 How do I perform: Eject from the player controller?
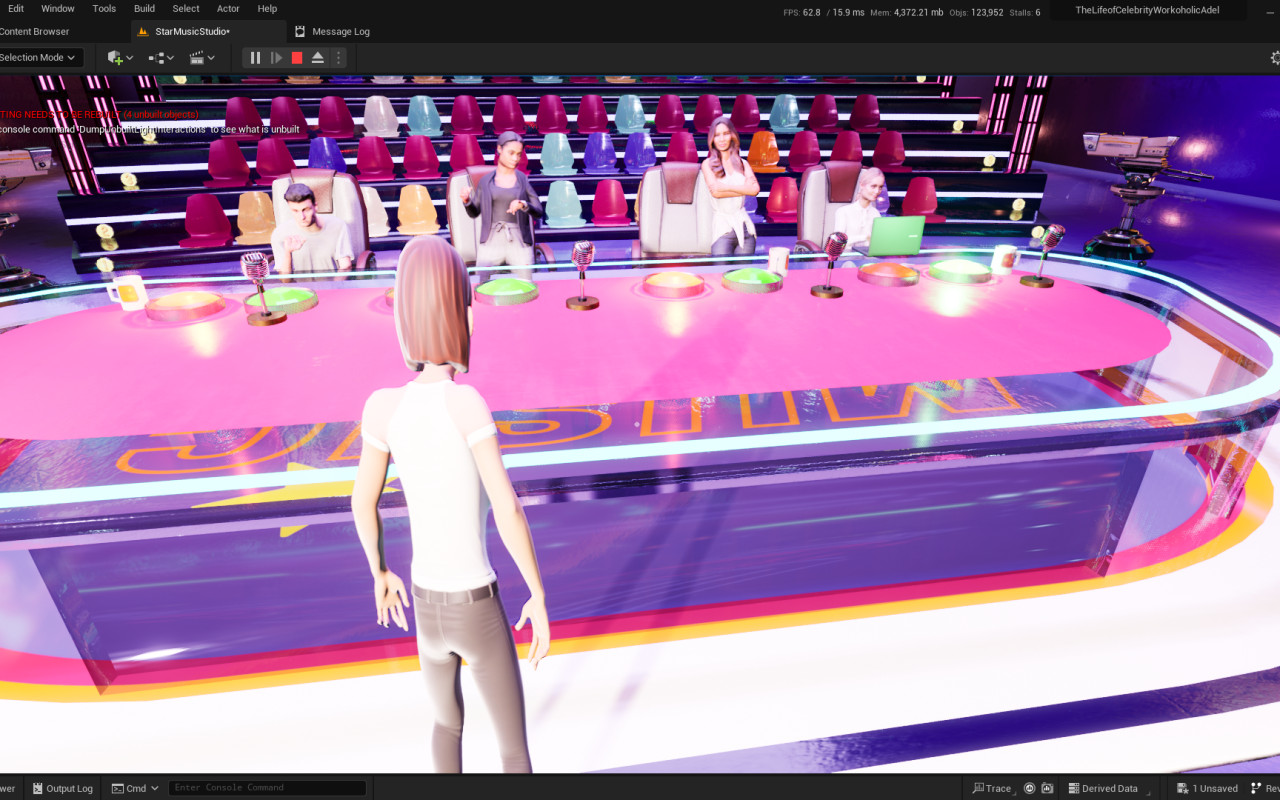[x=318, y=58]
